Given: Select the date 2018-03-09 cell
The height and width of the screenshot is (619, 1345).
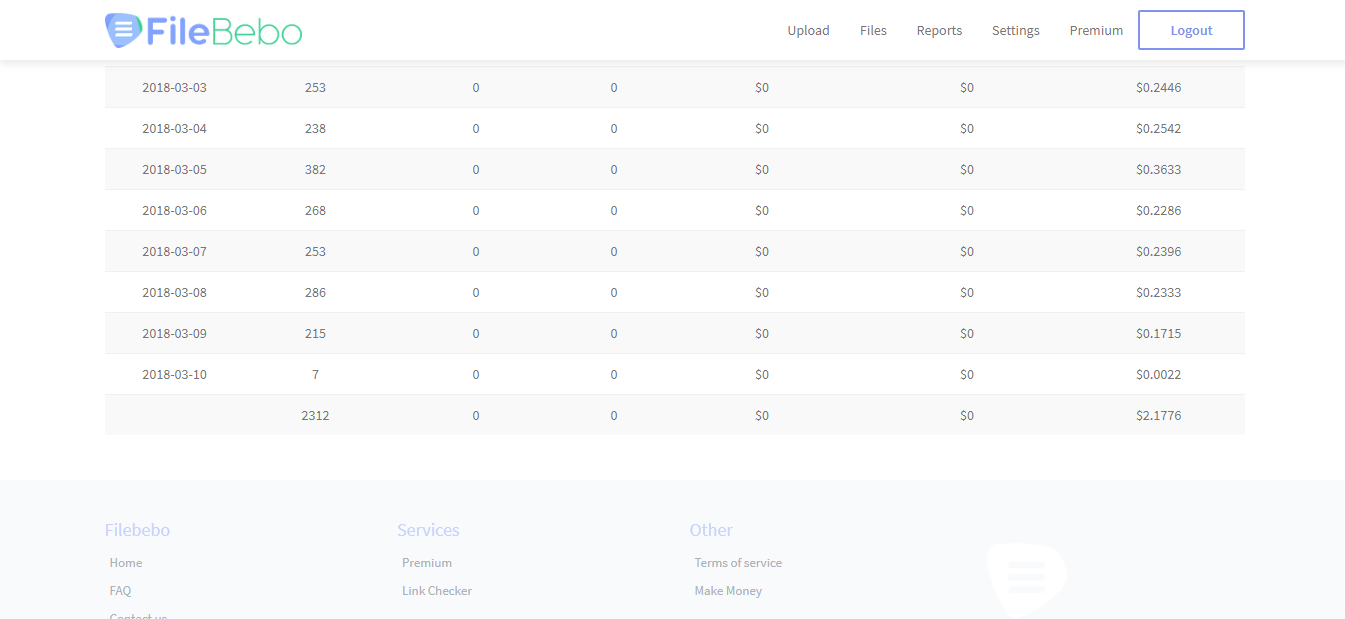Looking at the screenshot, I should pos(174,333).
